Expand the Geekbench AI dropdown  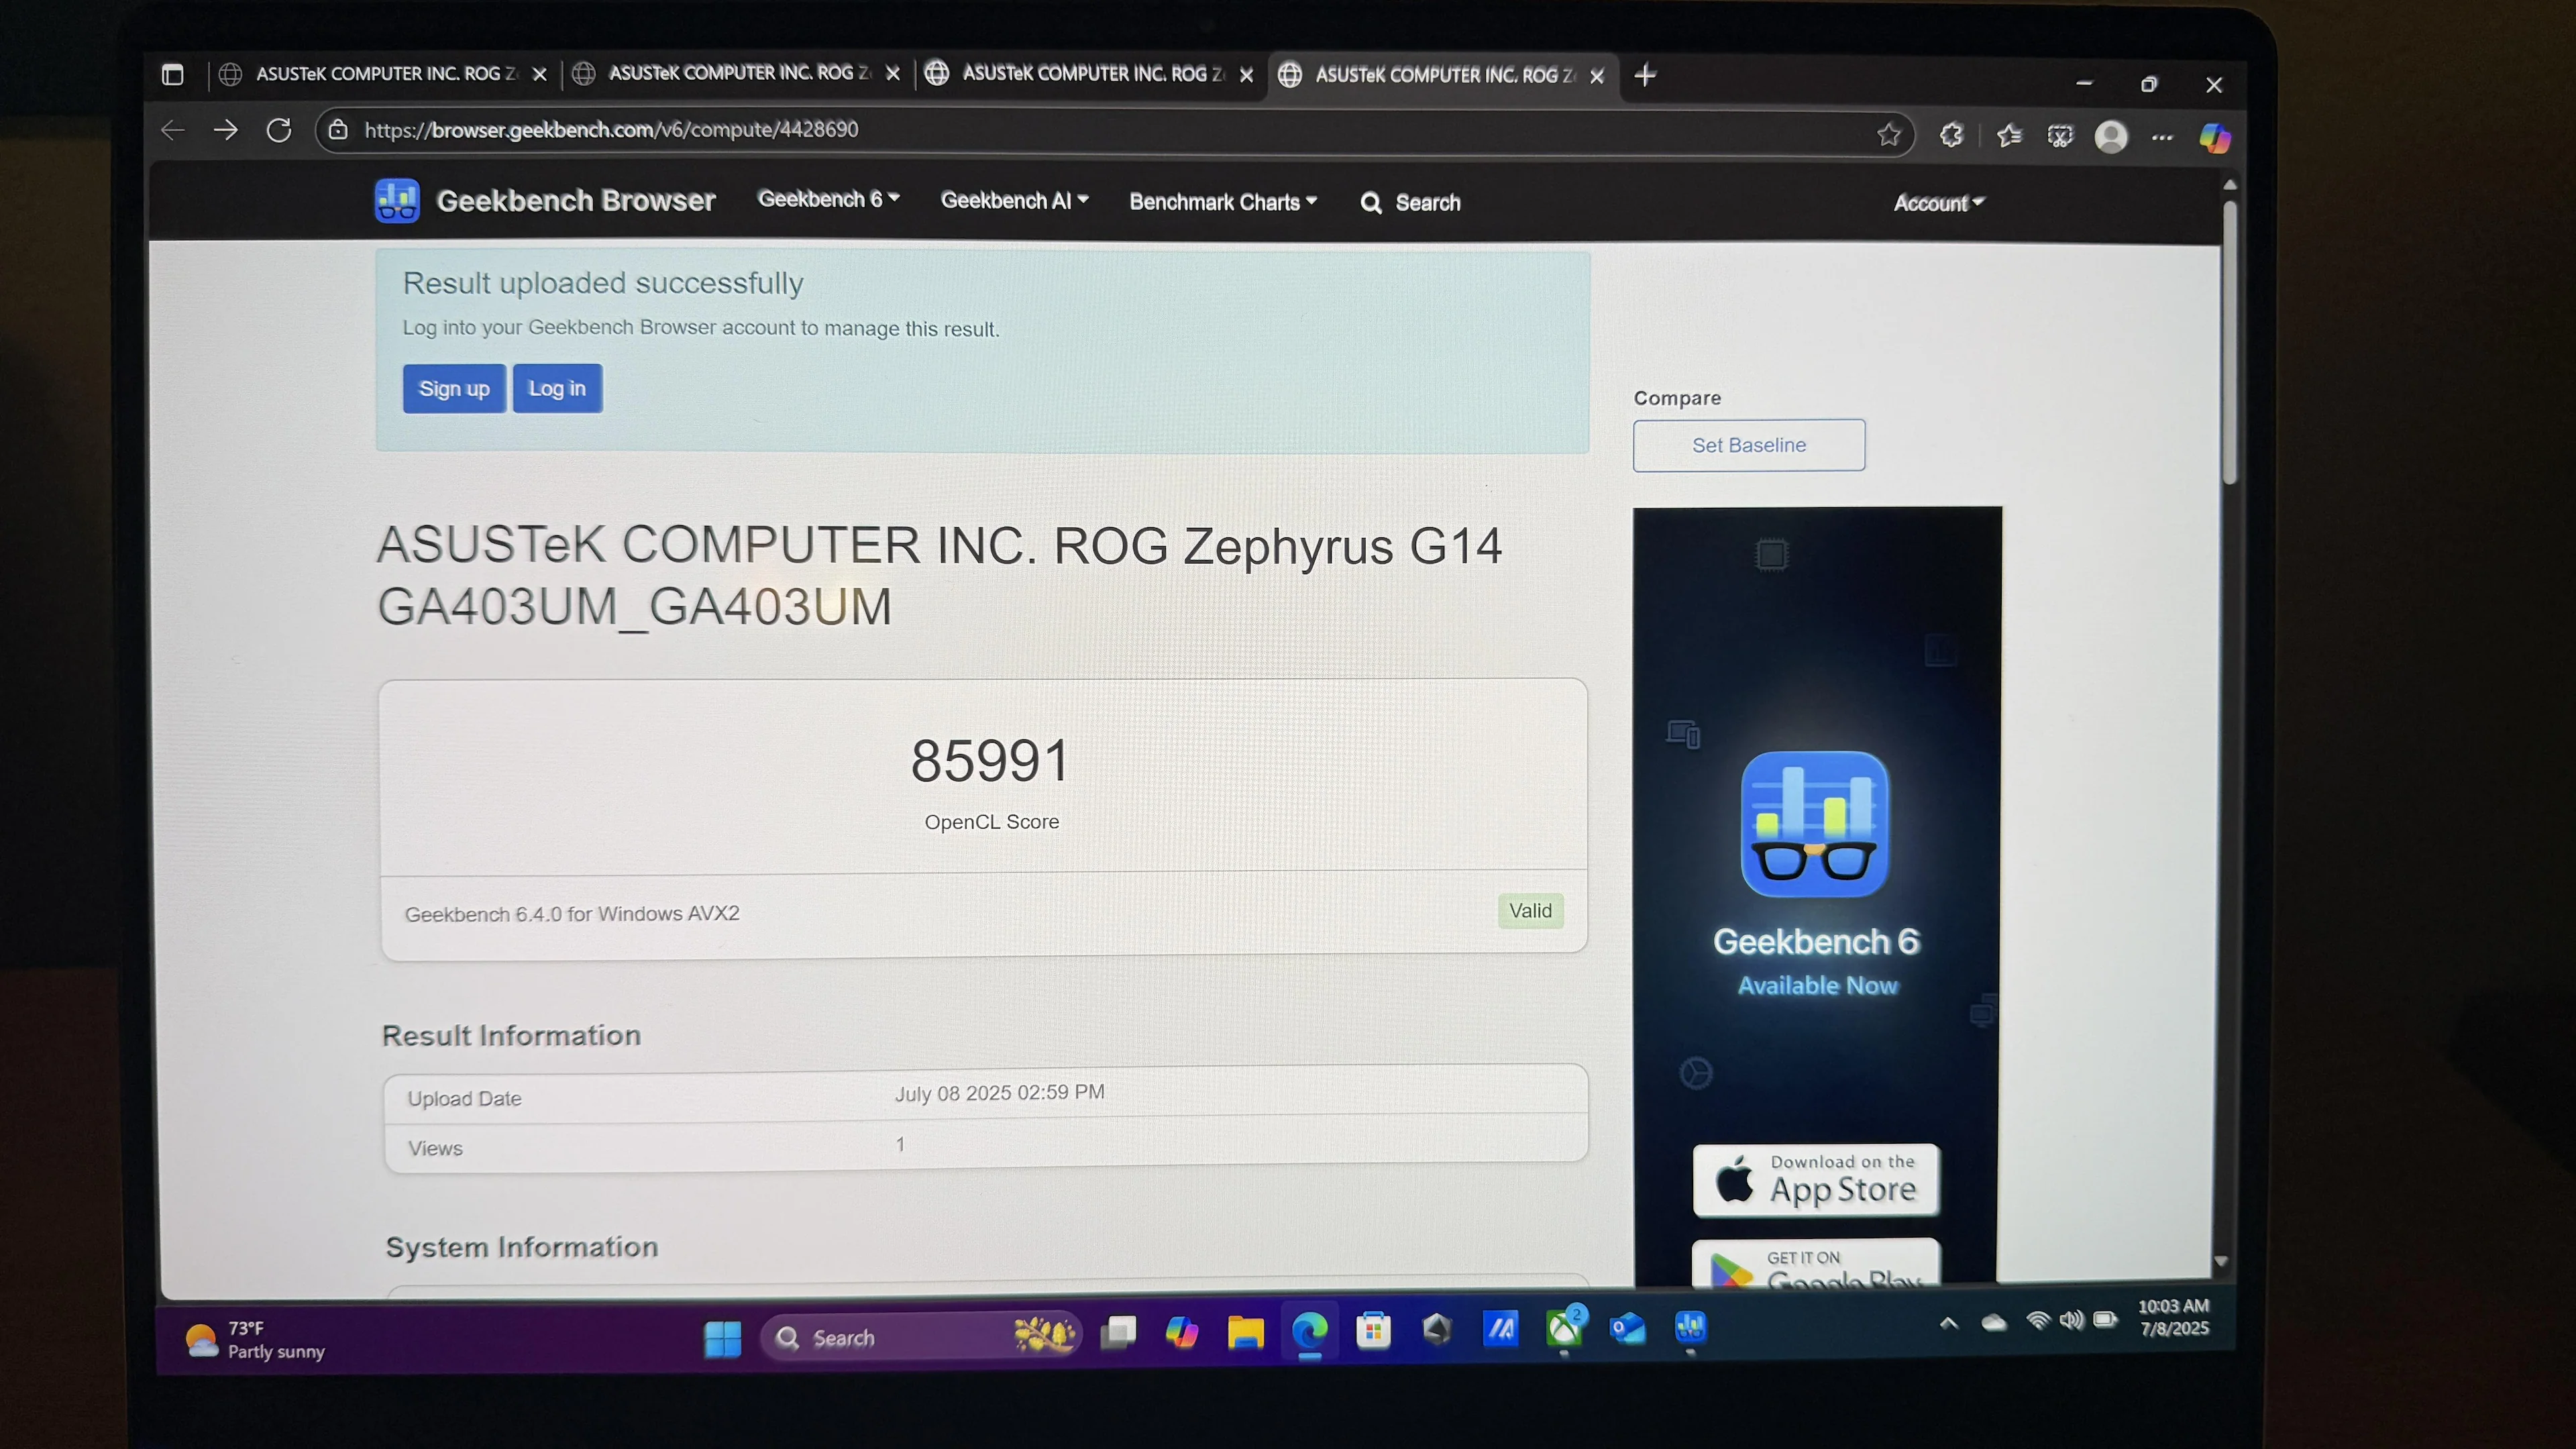pos(1014,201)
